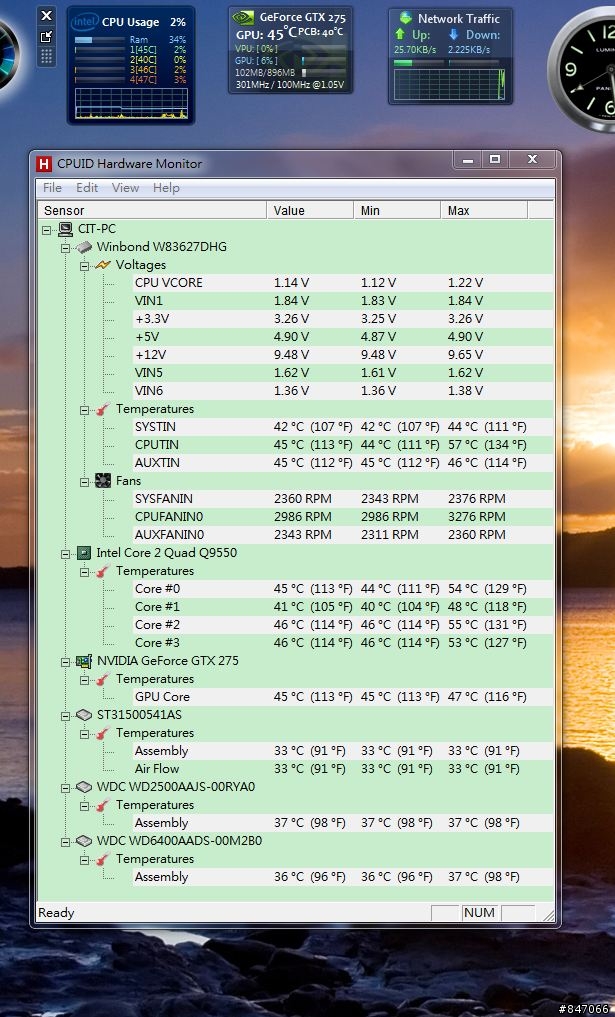Click the NUM indicator in status bar
This screenshot has width=615, height=1017.
coord(480,913)
